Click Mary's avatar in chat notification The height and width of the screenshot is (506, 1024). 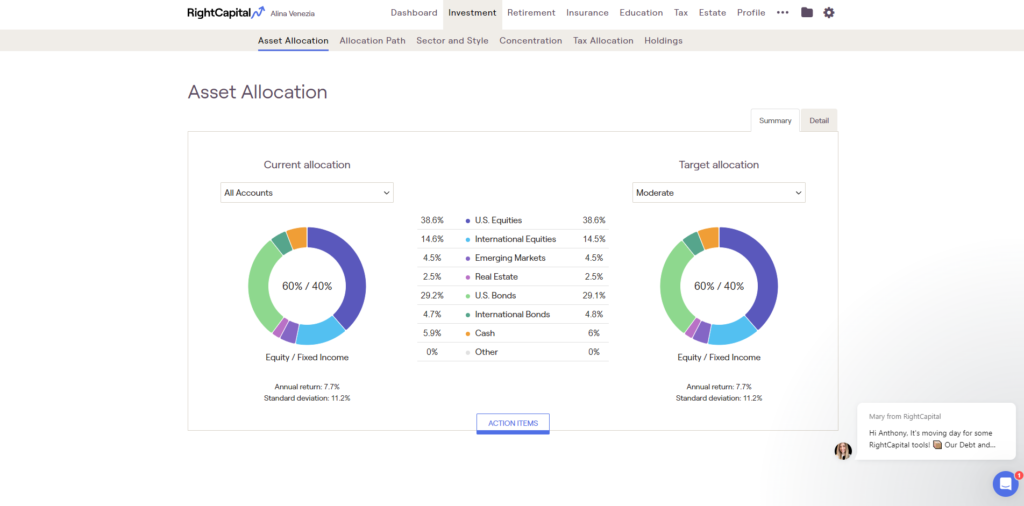tap(843, 451)
